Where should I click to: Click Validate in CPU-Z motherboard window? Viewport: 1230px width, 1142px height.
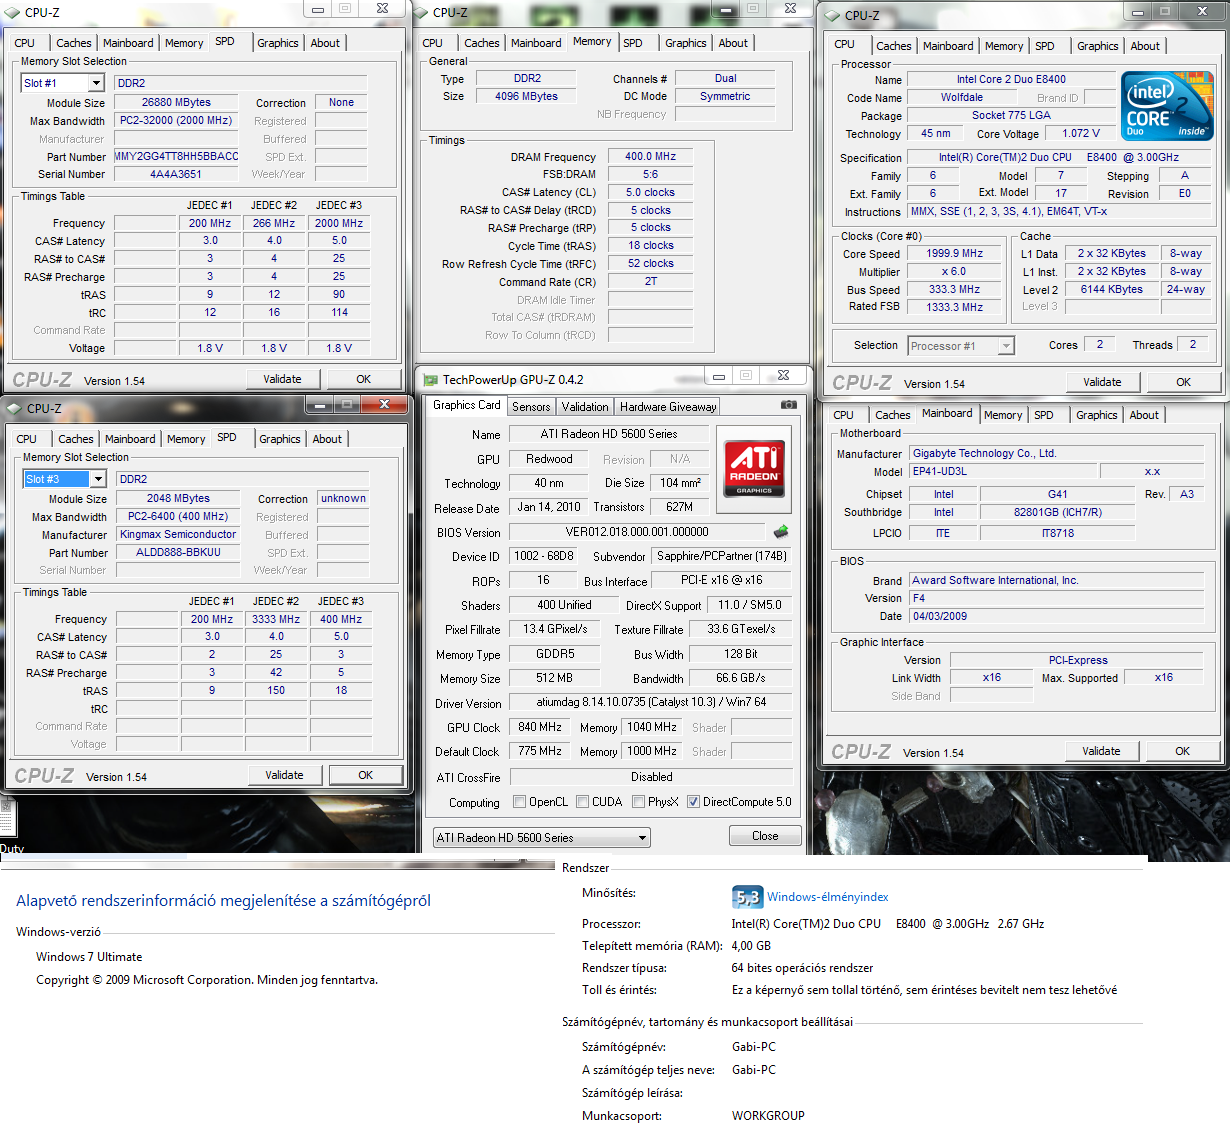(1101, 751)
